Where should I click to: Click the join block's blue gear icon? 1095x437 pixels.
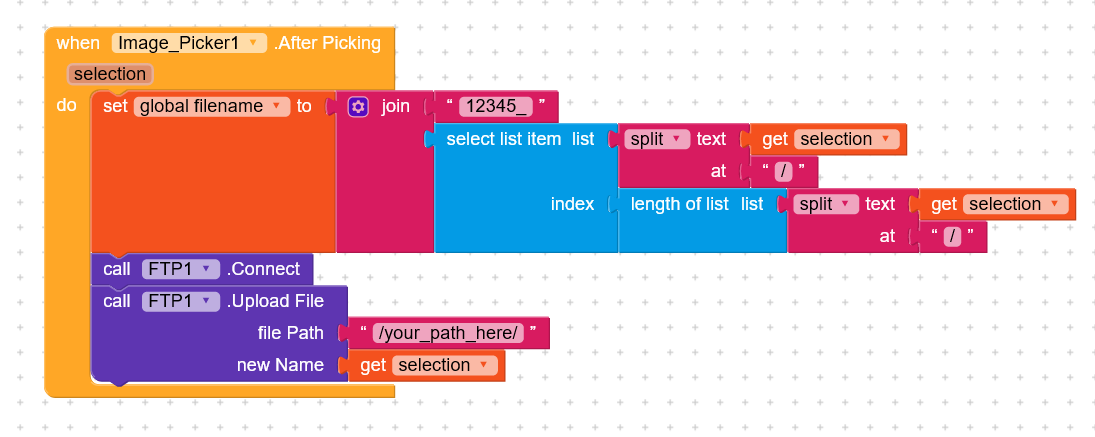(359, 106)
